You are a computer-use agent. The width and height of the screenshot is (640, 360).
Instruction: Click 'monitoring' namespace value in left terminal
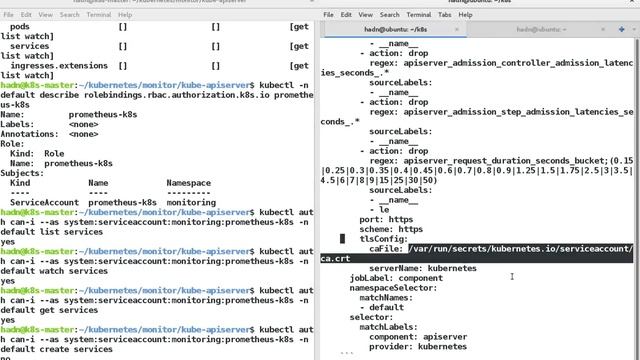pos(191,202)
